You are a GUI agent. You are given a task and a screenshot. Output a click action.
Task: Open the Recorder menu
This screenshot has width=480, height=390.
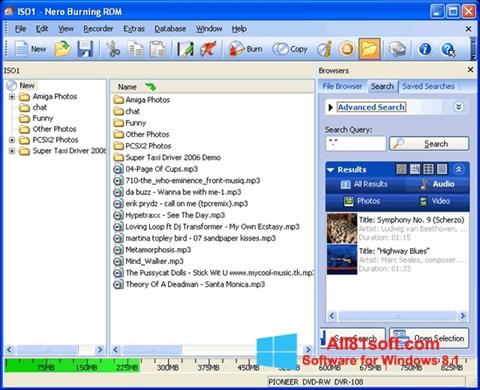point(98,29)
